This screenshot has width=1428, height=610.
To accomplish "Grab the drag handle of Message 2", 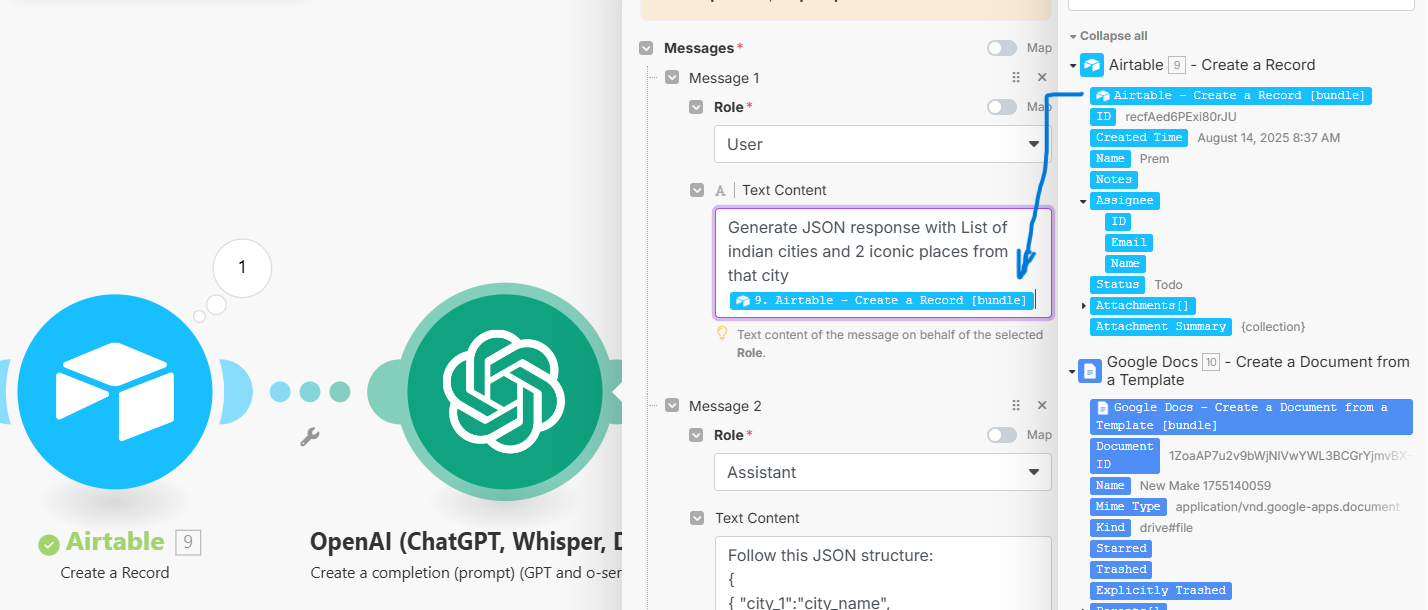I will (1016, 406).
